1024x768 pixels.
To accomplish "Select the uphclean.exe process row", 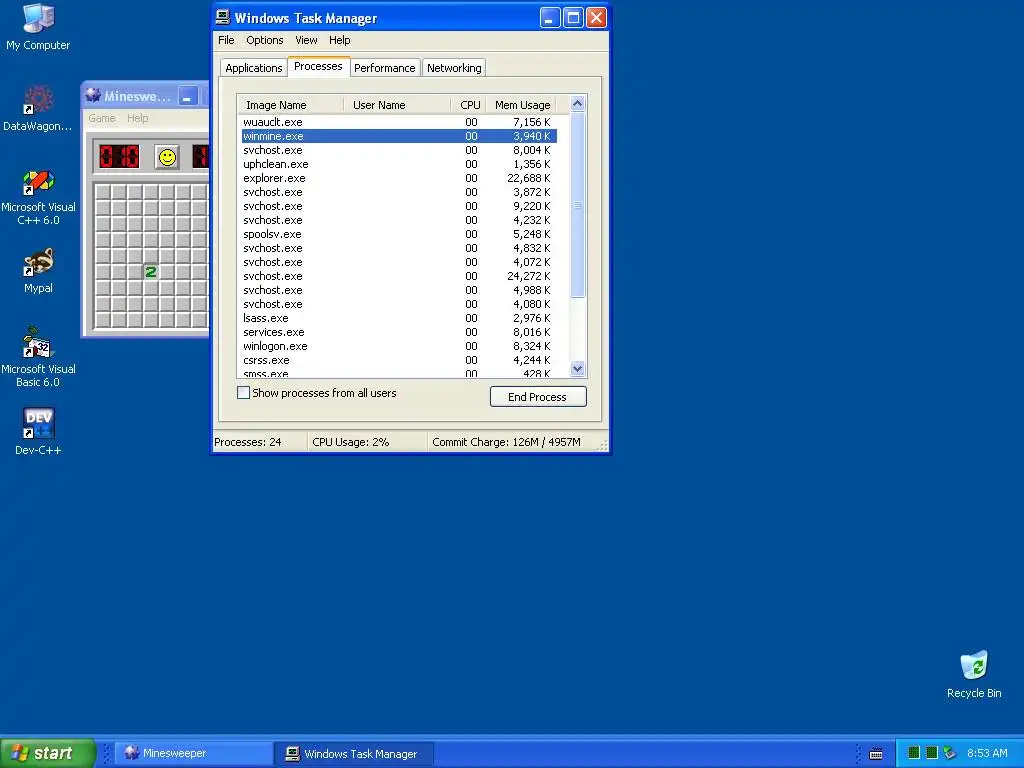I will tap(398, 164).
